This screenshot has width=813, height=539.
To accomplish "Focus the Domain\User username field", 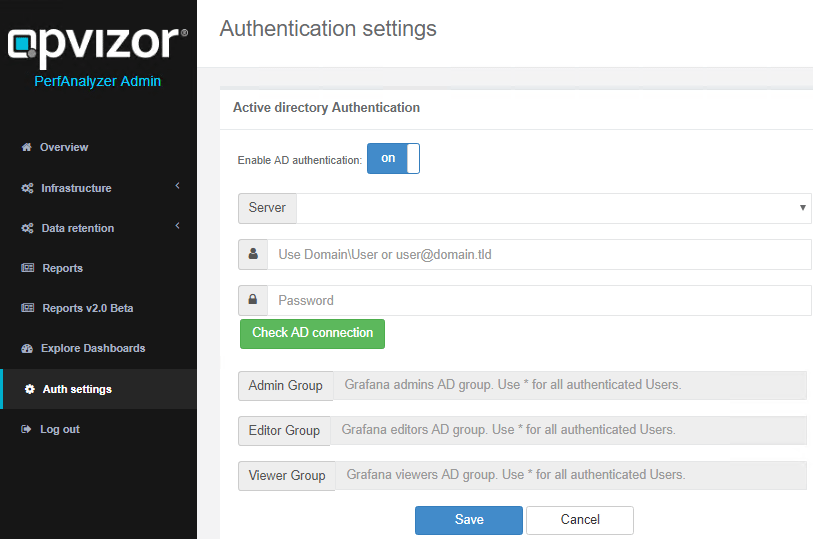I will point(539,255).
